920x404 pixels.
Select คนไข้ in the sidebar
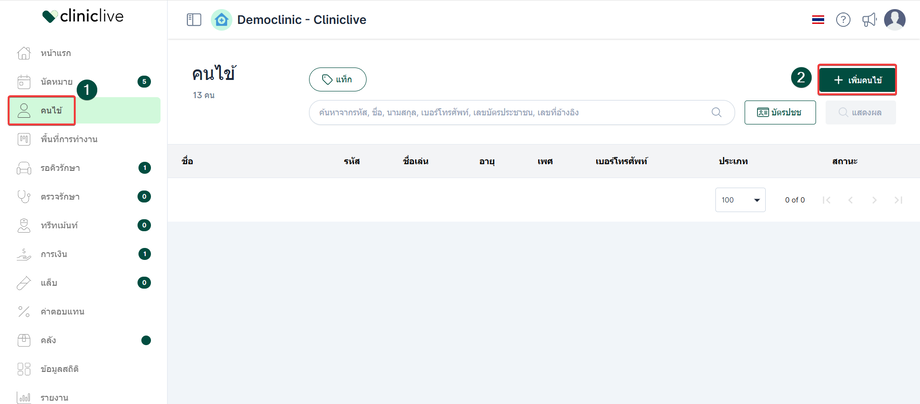click(x=50, y=110)
